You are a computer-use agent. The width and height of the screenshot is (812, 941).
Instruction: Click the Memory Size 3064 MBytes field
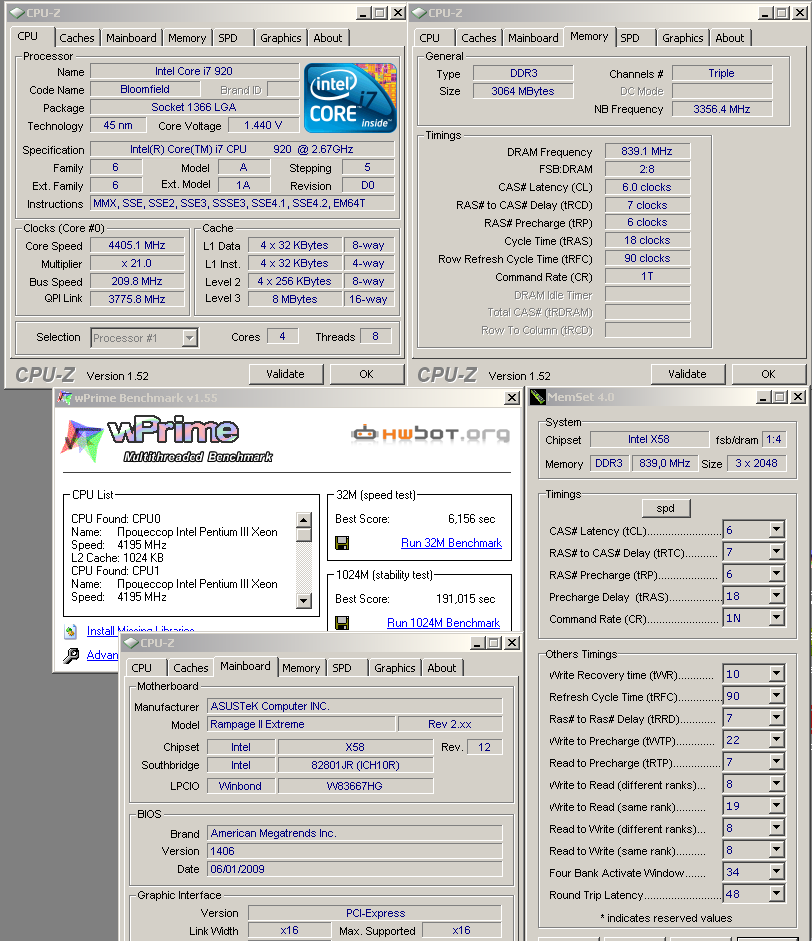point(523,91)
